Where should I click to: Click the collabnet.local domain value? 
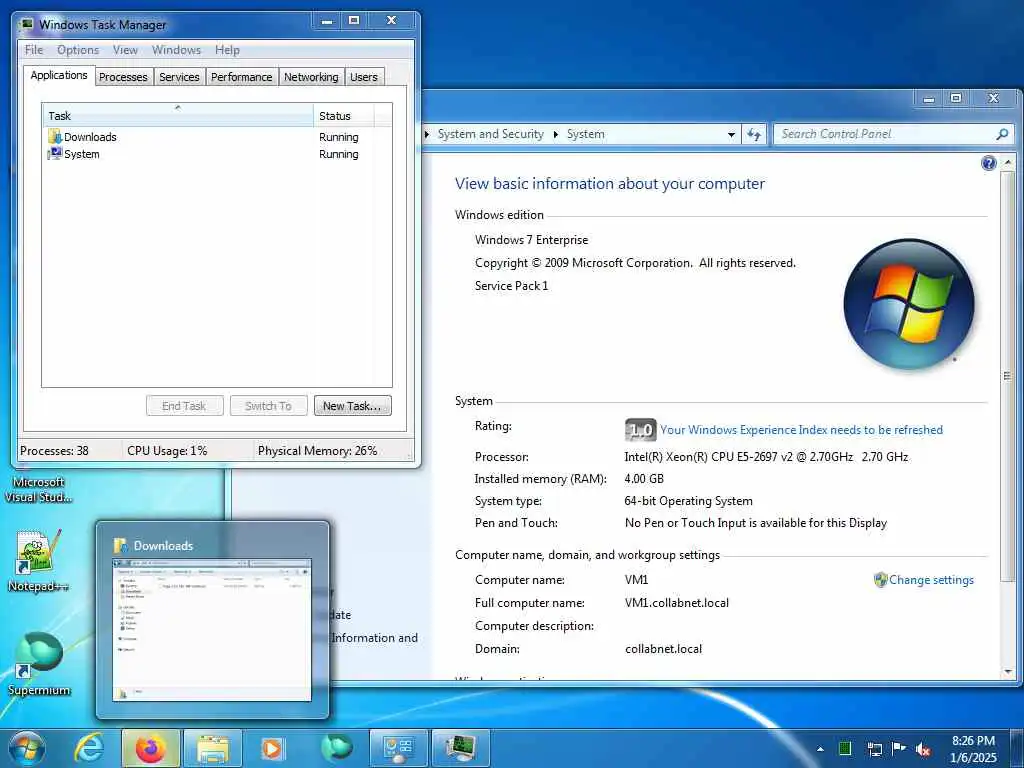tap(664, 649)
